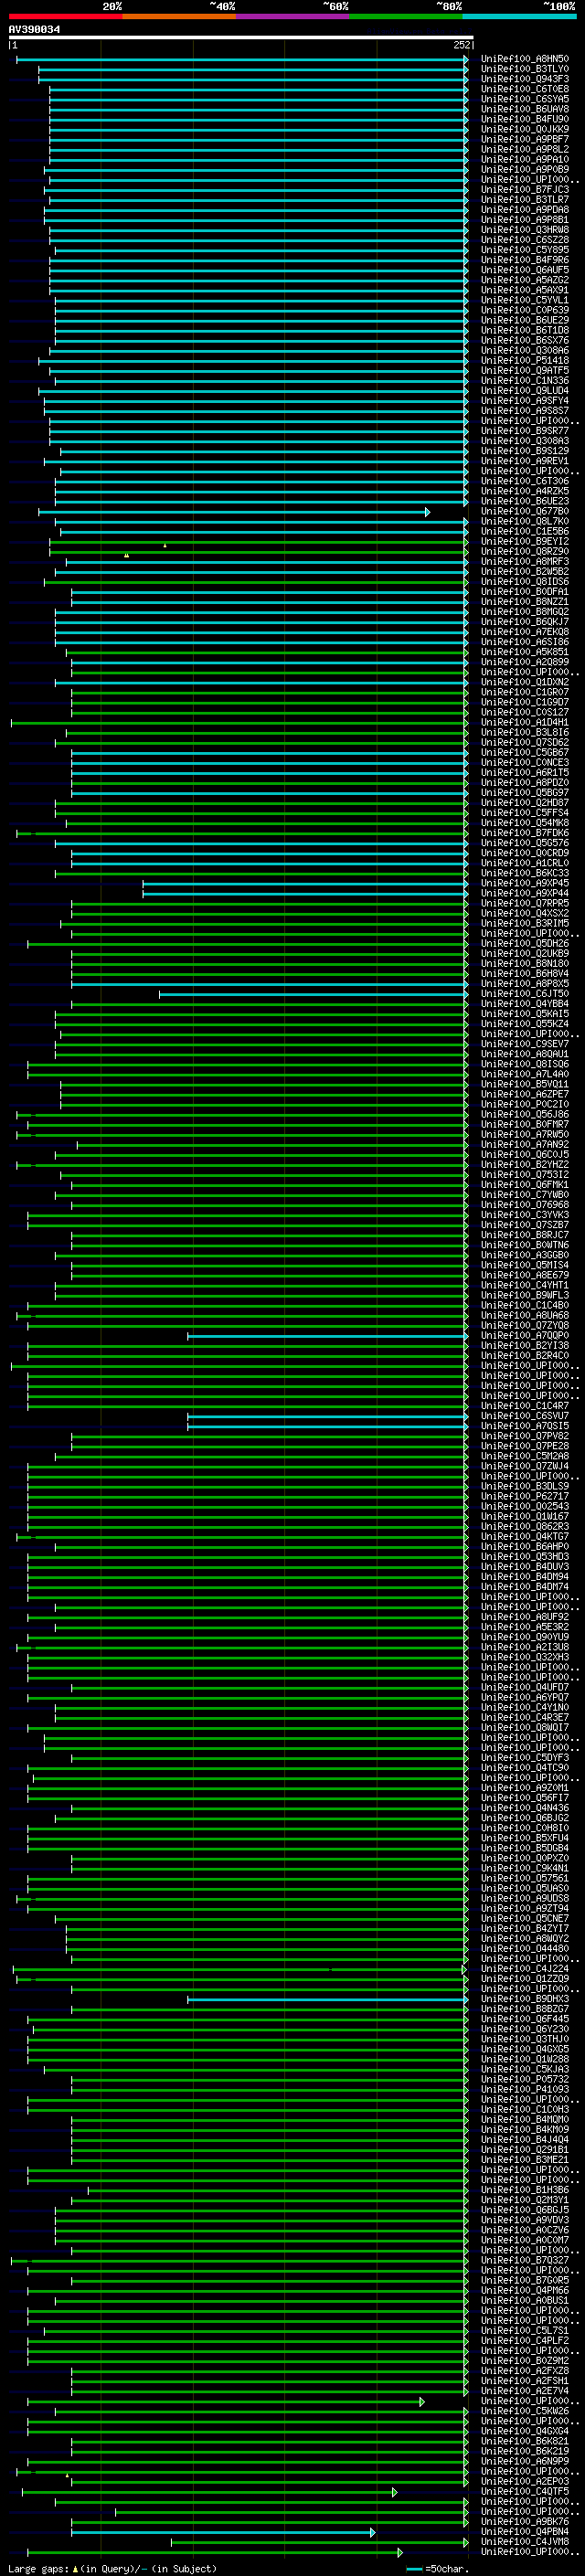Open hit label UniRef100_A5AZG2

[x=525, y=280]
